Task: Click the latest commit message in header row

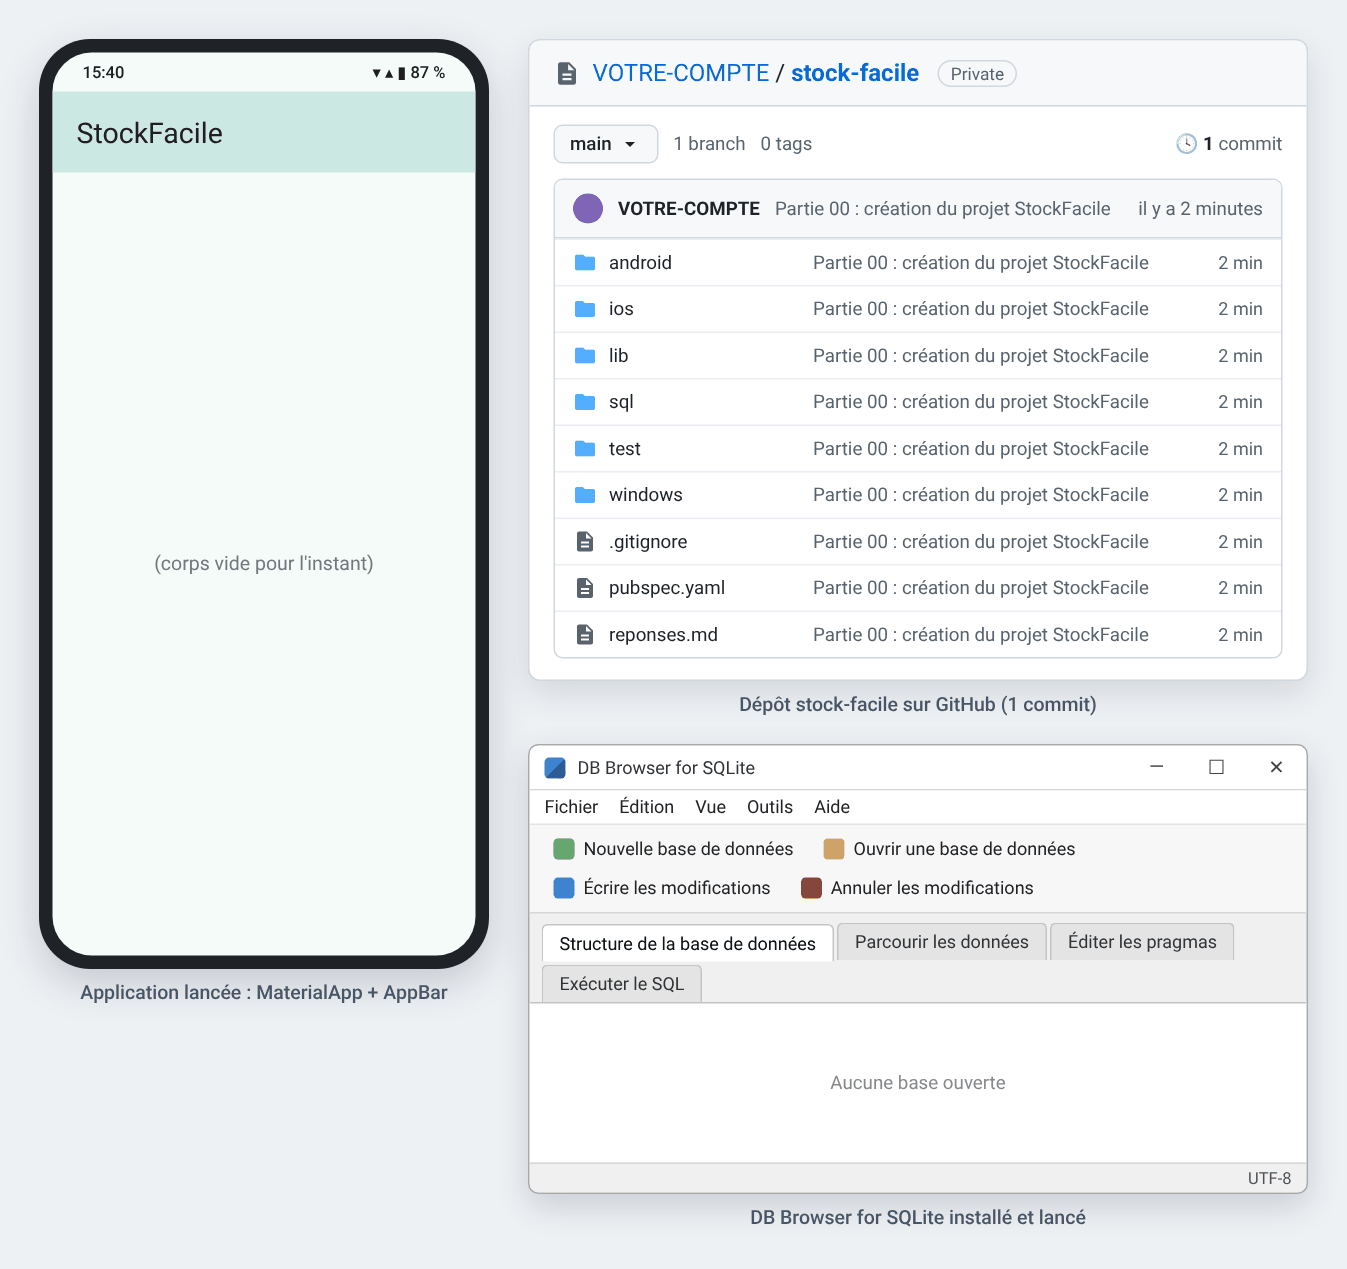Action: [943, 209]
